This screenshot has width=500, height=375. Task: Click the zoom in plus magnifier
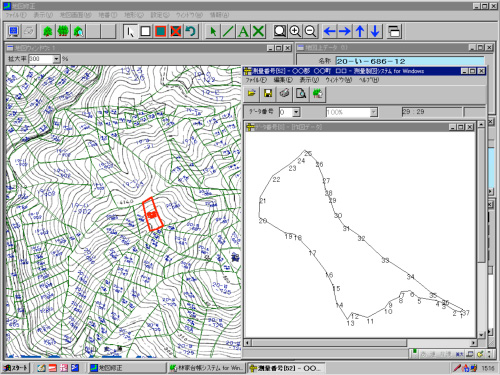click(x=295, y=31)
